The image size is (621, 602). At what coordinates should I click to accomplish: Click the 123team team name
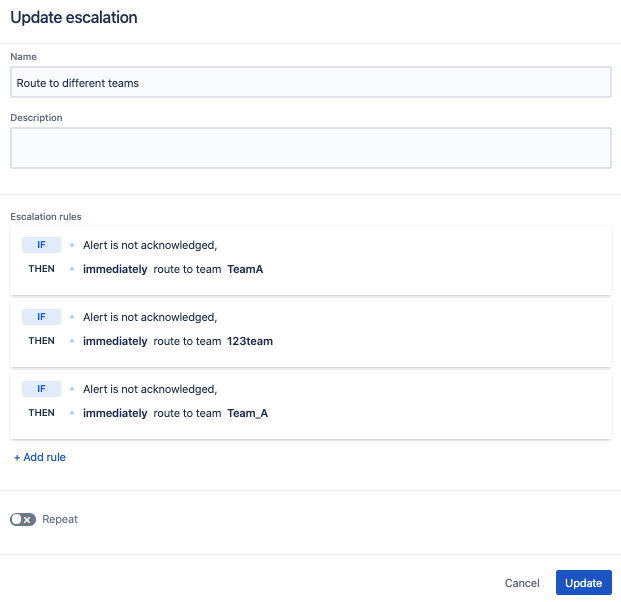point(250,341)
